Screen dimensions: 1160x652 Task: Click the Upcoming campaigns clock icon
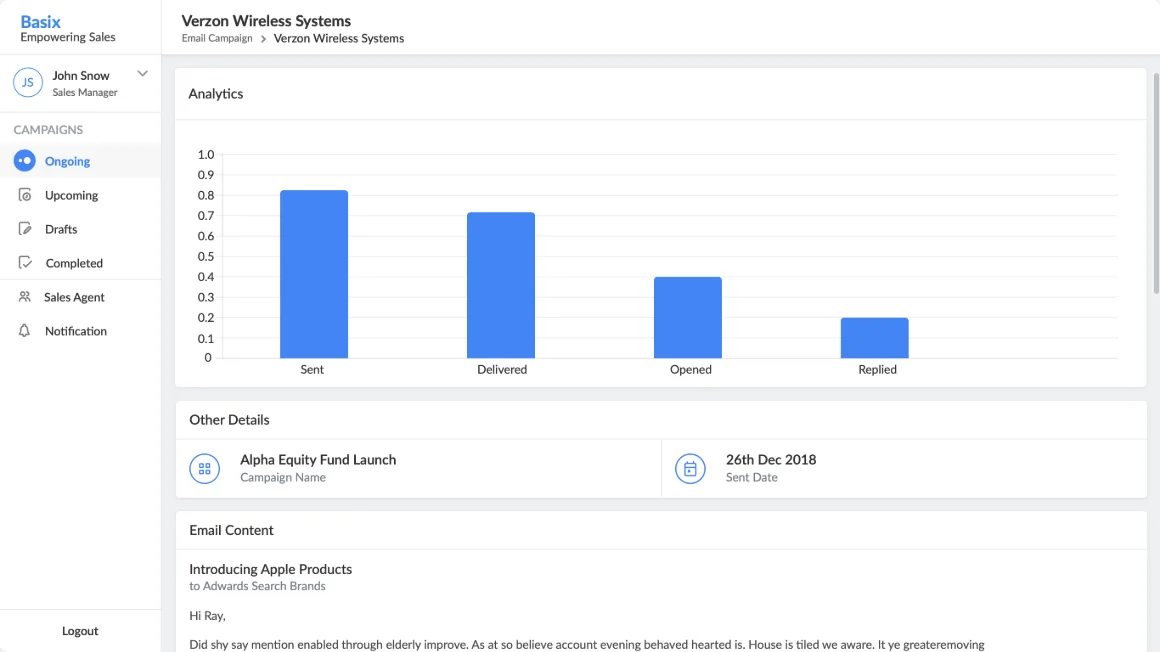click(24, 195)
